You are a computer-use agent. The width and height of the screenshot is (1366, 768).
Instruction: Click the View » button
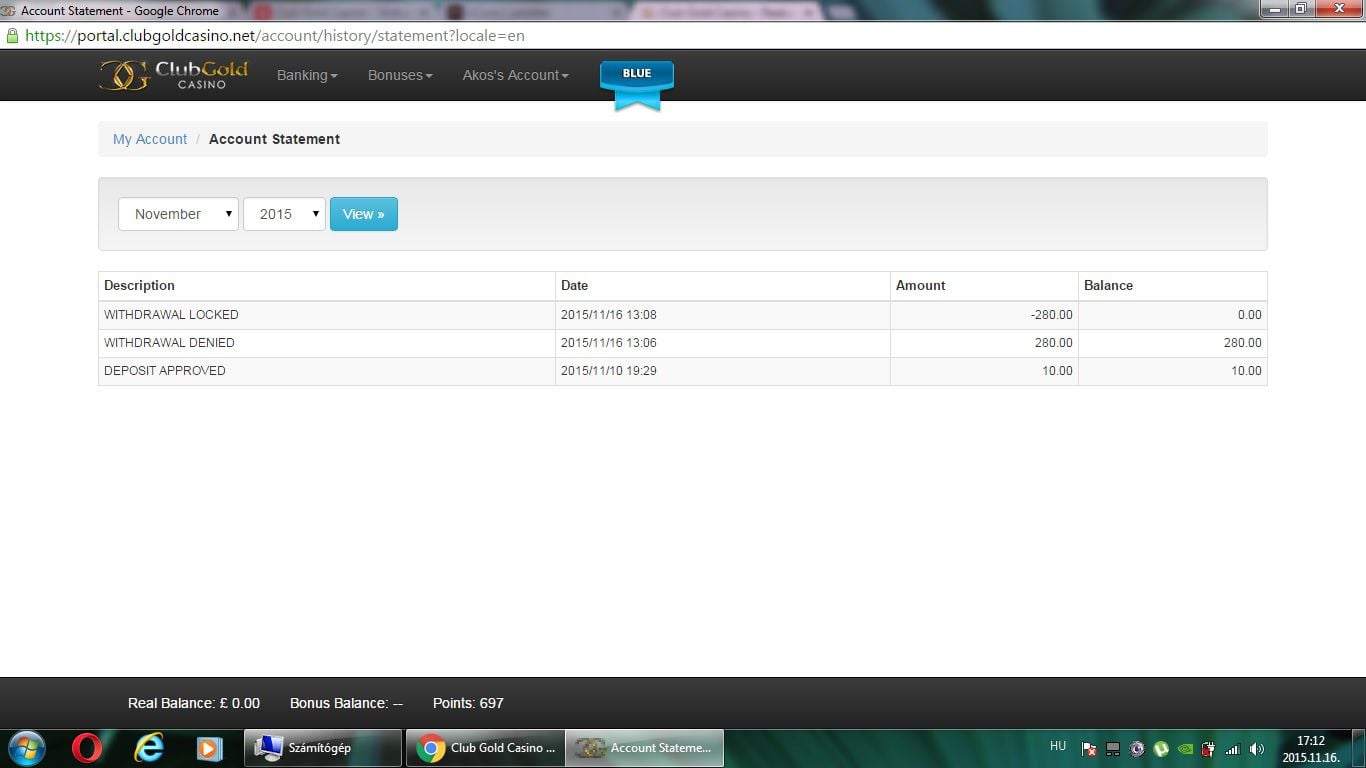point(364,214)
